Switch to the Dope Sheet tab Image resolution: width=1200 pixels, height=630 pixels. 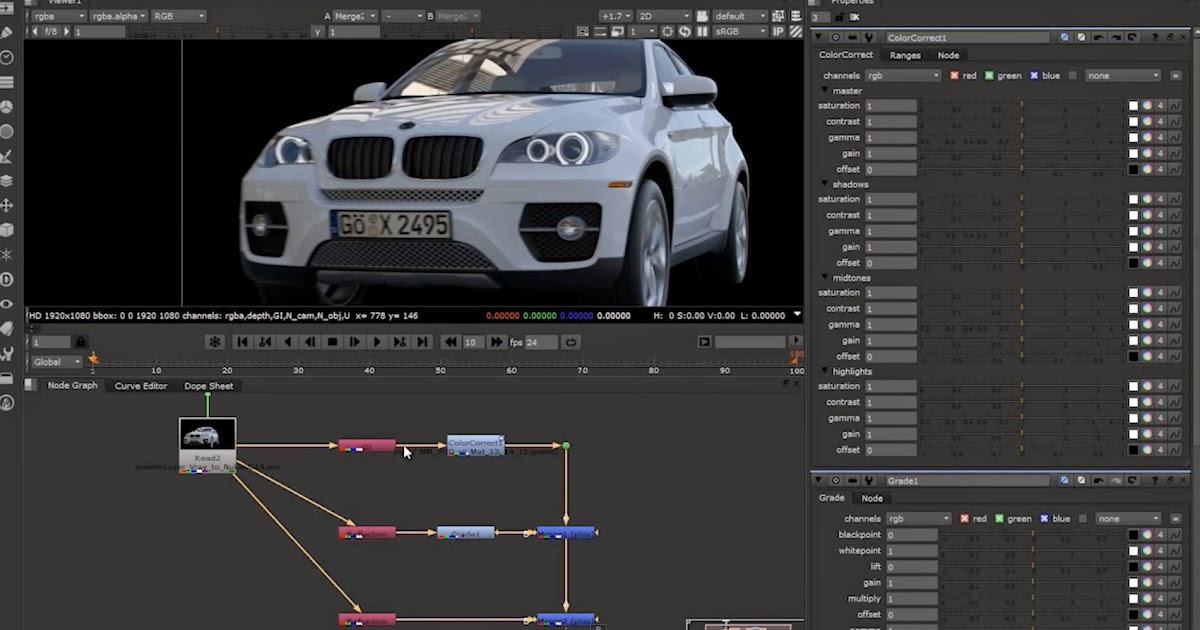pos(208,386)
